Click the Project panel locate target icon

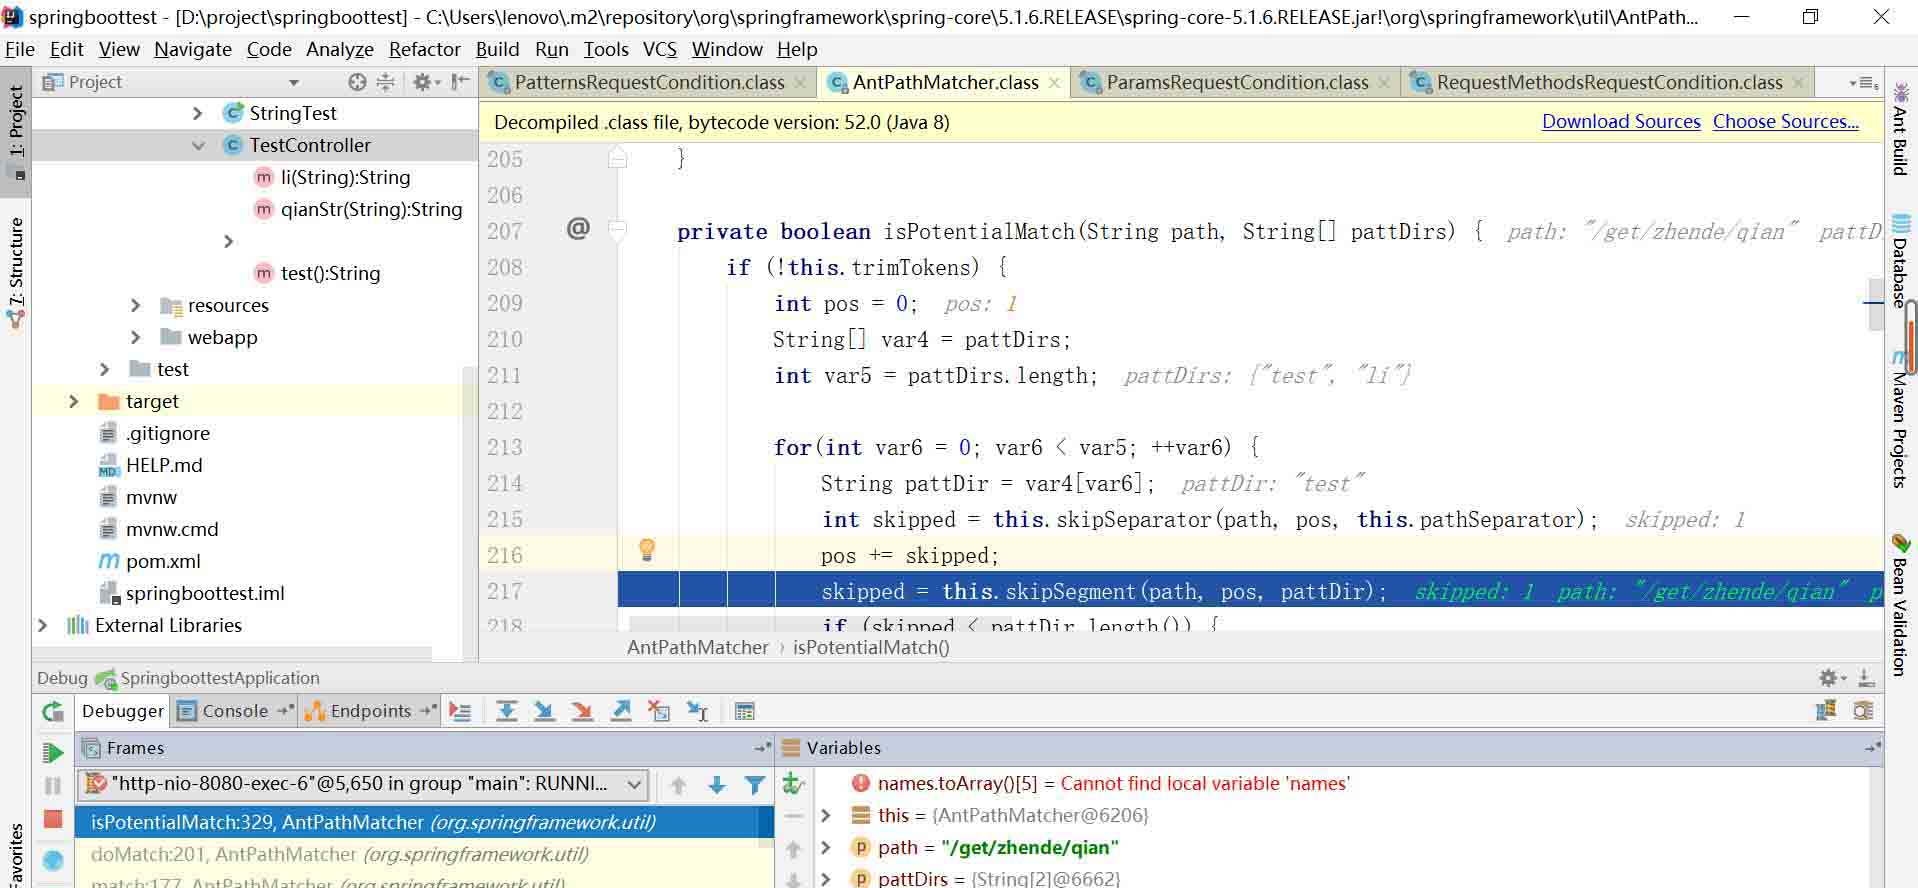click(x=357, y=82)
